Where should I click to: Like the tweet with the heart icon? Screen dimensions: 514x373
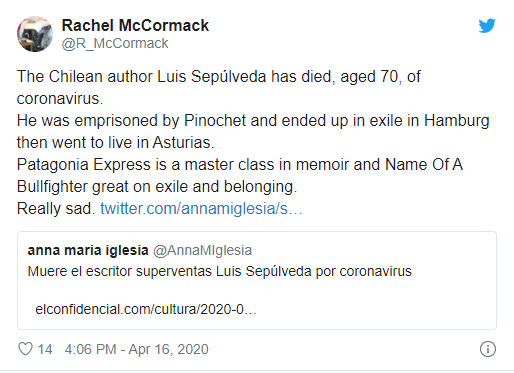(25, 349)
